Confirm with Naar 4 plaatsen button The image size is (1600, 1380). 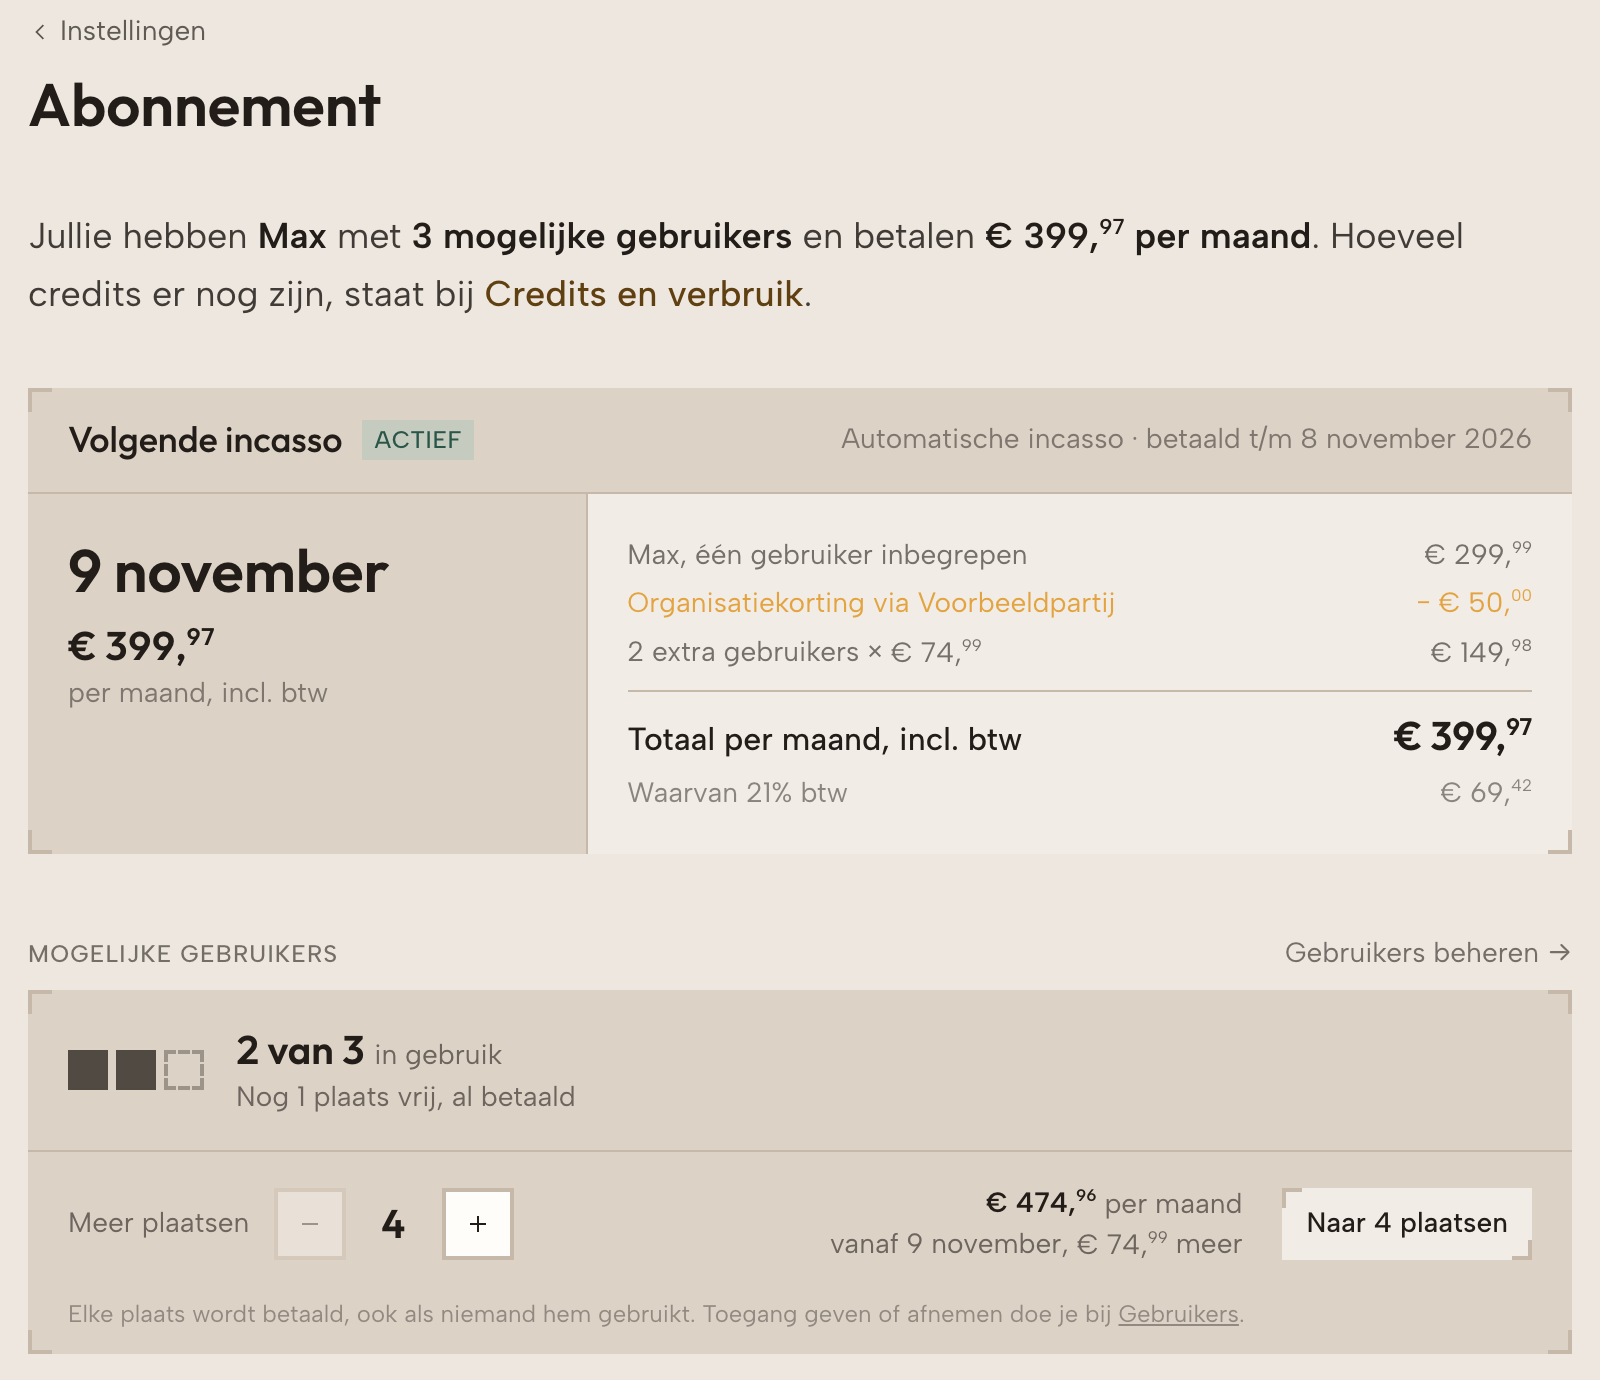click(1407, 1223)
